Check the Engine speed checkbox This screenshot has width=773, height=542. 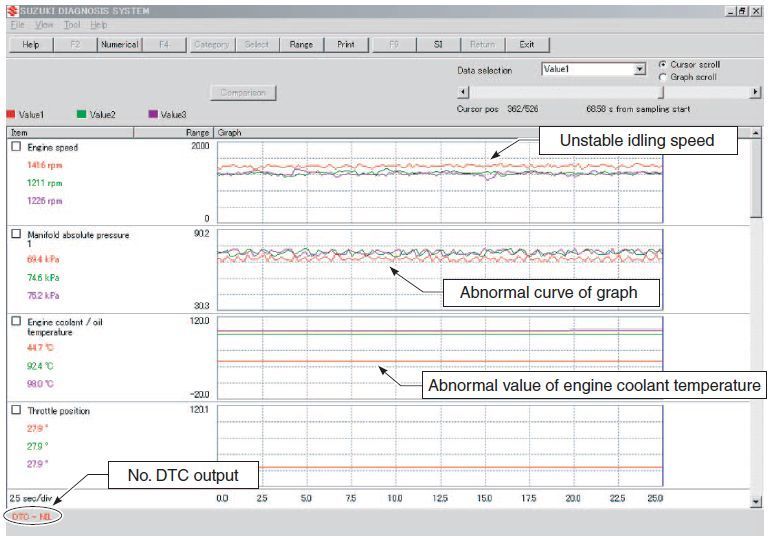point(16,146)
